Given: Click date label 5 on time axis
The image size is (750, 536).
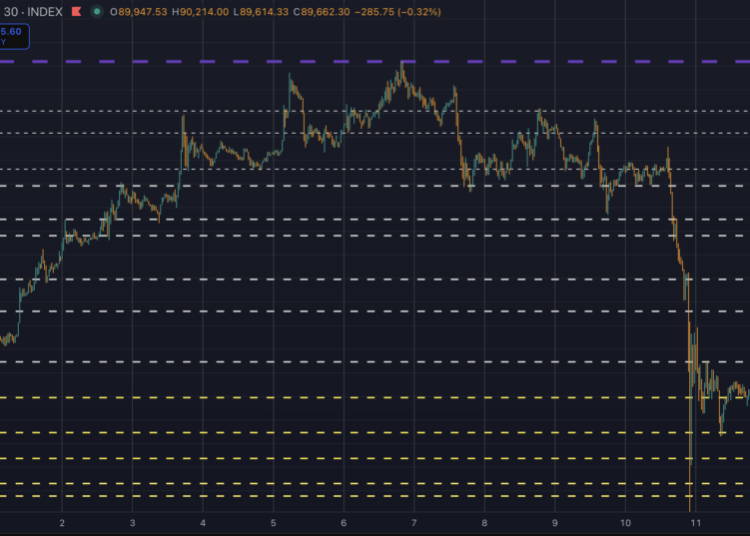Looking at the screenshot, I should [273, 523].
